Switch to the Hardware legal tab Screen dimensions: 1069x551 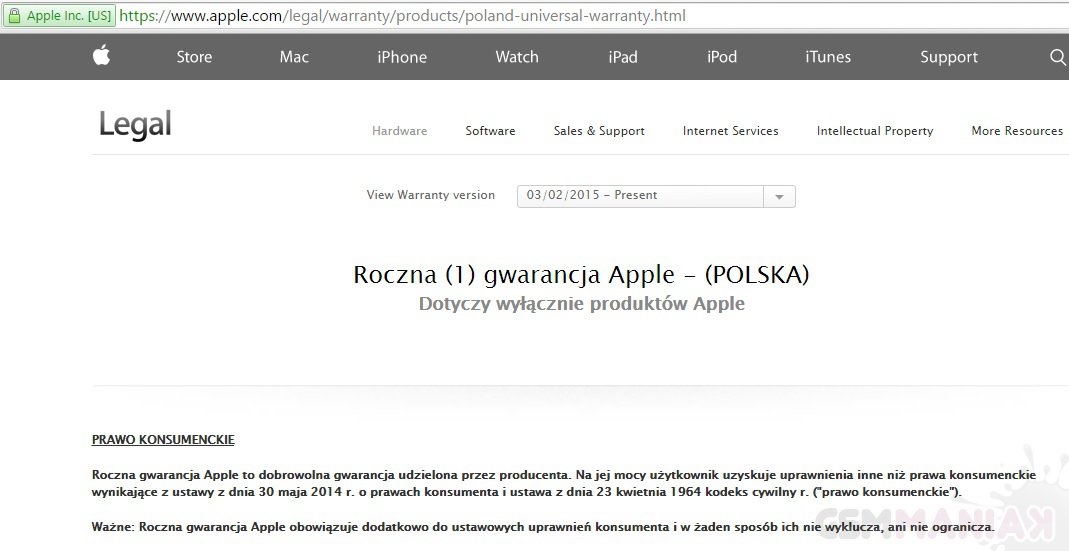(399, 131)
